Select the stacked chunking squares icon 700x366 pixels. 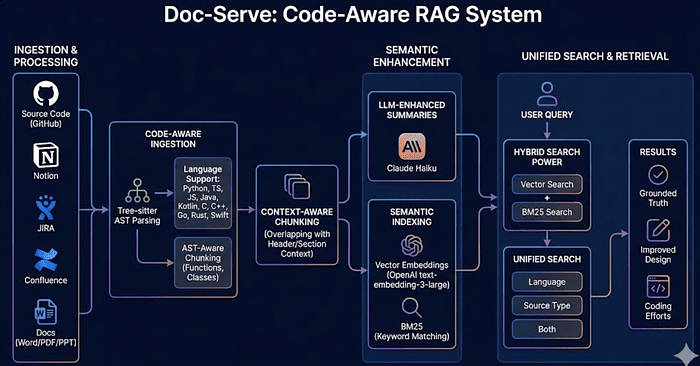pos(297,187)
